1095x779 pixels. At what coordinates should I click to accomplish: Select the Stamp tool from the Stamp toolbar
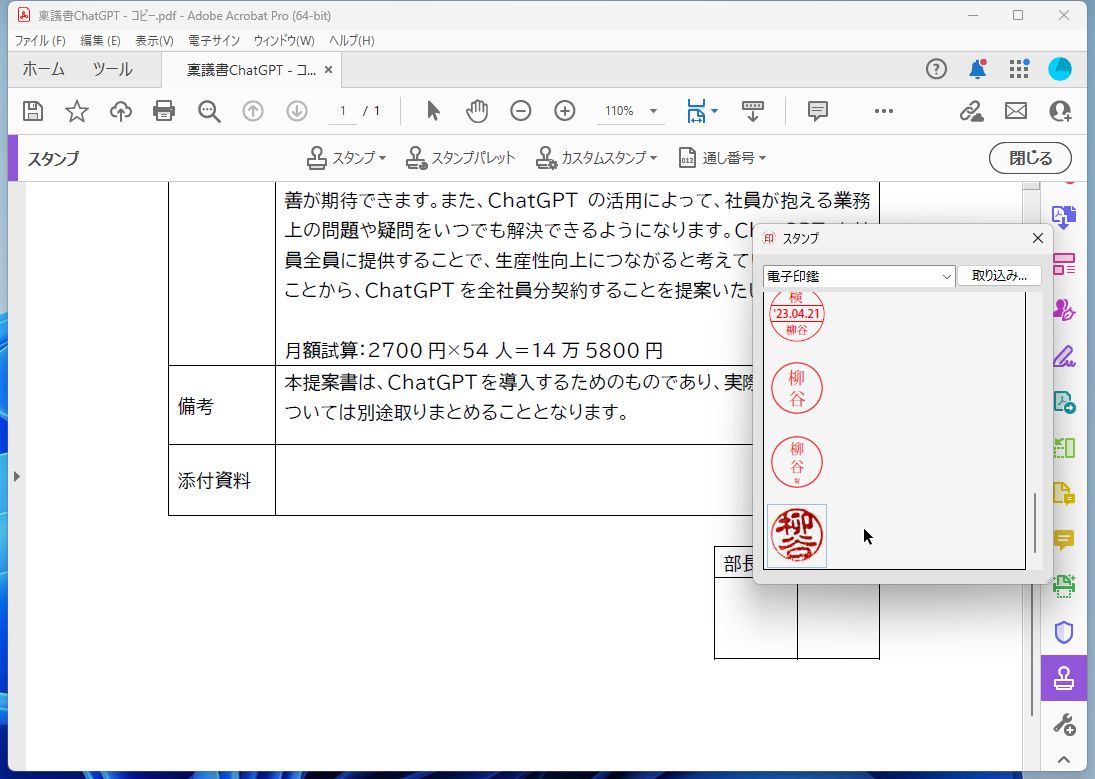click(x=345, y=157)
